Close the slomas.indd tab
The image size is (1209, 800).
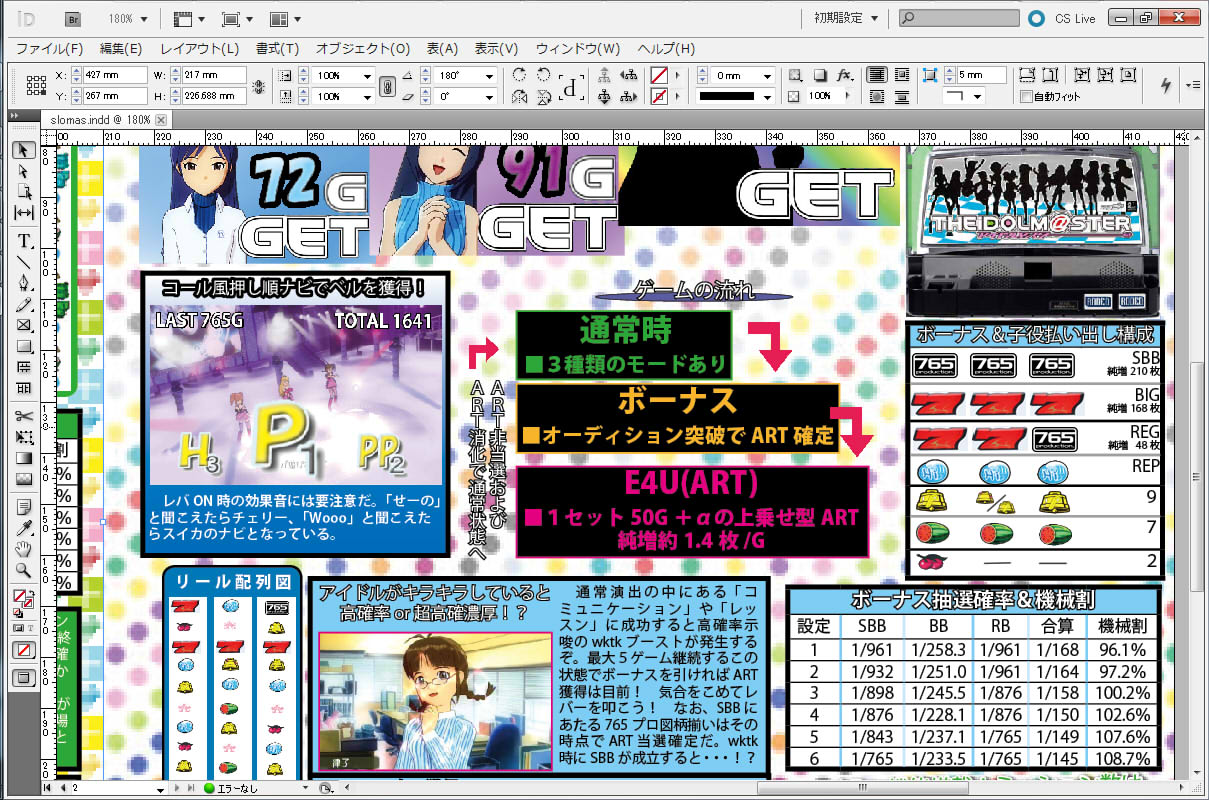point(160,119)
